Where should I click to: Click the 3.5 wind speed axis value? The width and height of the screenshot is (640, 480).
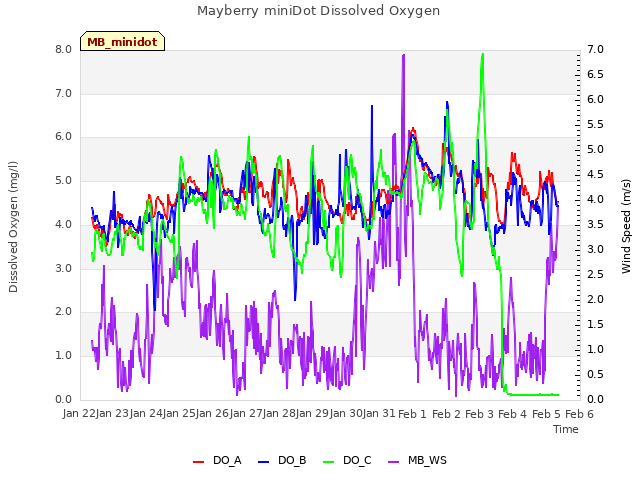click(x=595, y=225)
